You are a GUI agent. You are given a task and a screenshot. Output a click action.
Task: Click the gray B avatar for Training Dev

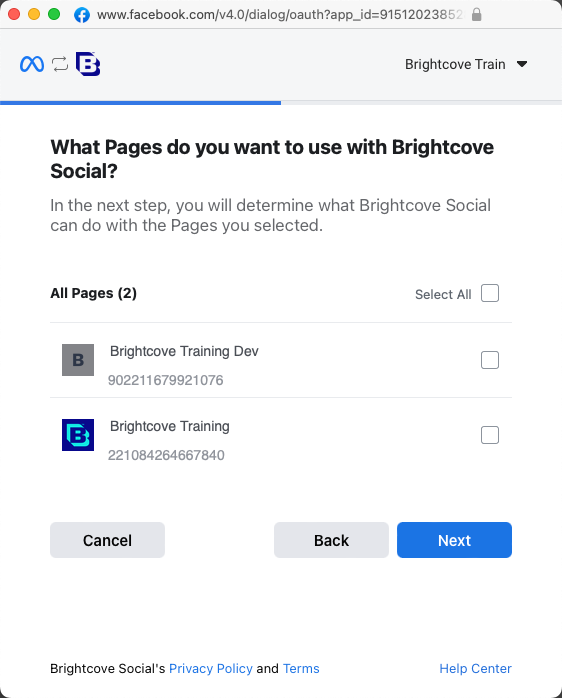pyautogui.click(x=78, y=360)
